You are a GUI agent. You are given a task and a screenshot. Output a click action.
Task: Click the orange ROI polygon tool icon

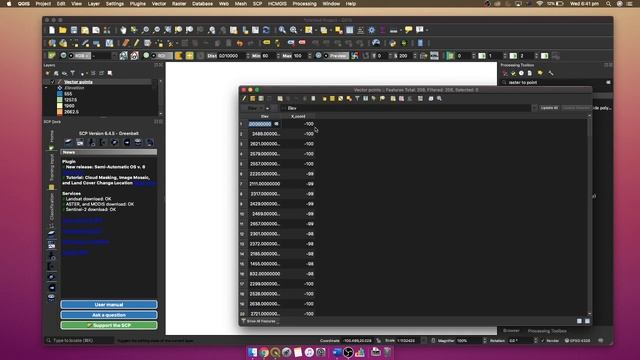179,56
